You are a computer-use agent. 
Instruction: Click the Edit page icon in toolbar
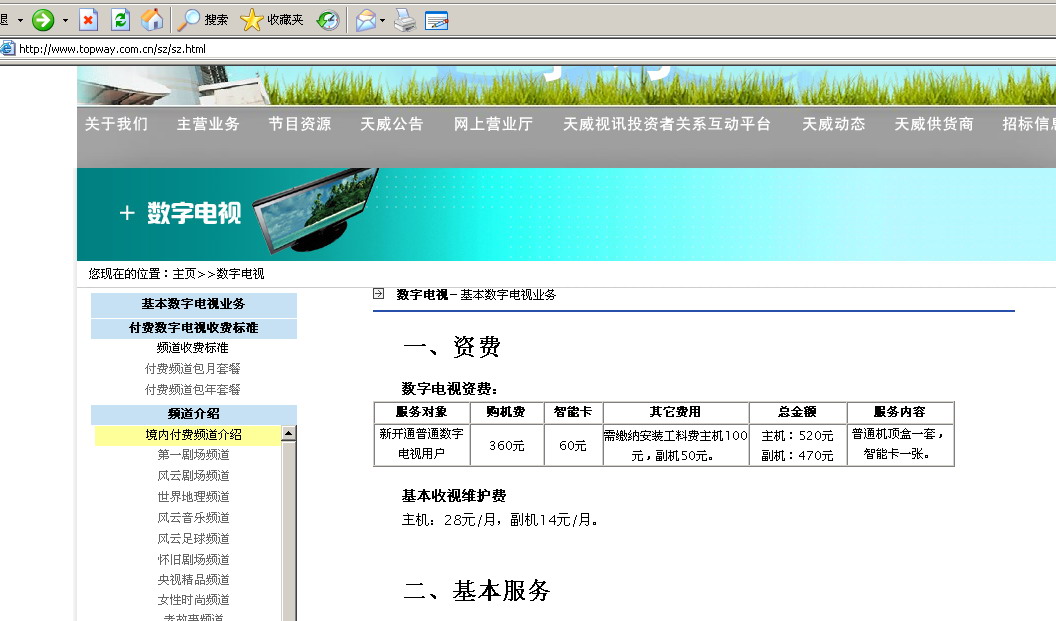[x=436, y=19]
